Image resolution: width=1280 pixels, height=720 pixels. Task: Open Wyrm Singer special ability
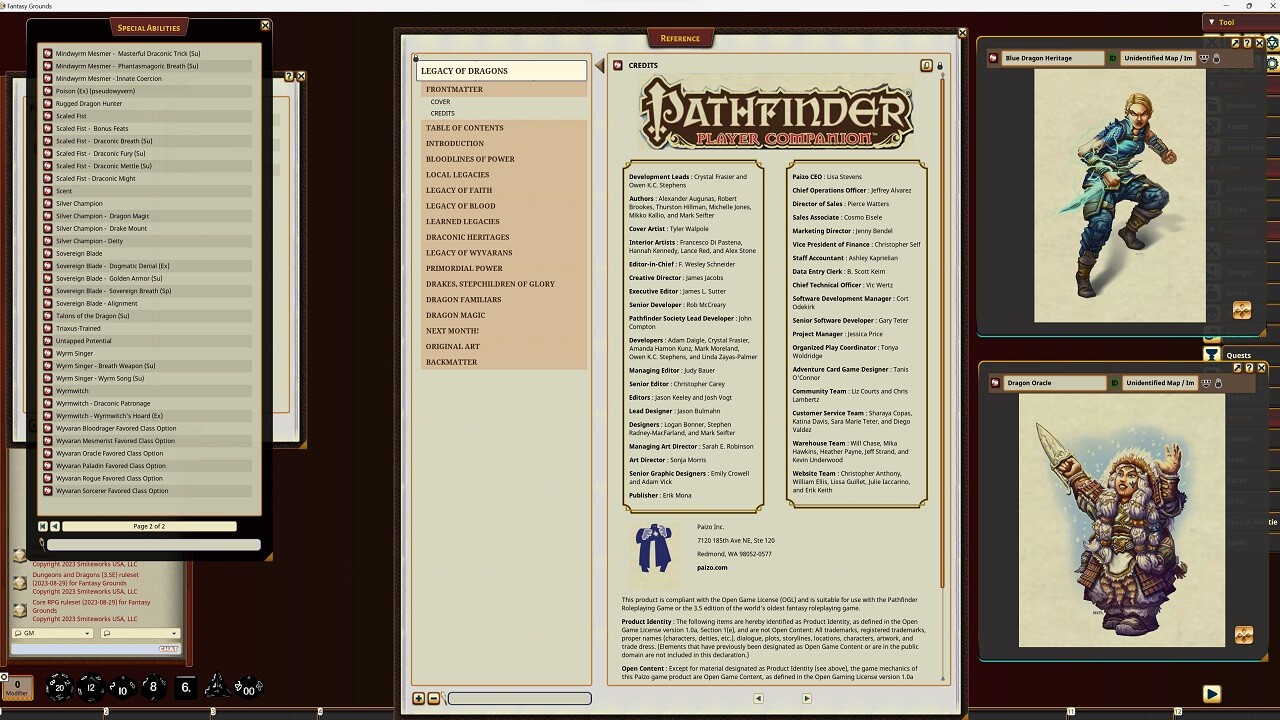pyautogui.click(x=74, y=353)
